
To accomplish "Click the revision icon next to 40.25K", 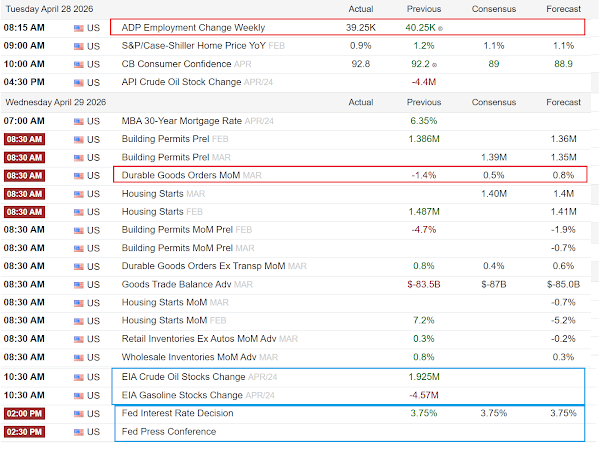I will pyautogui.click(x=440, y=29).
